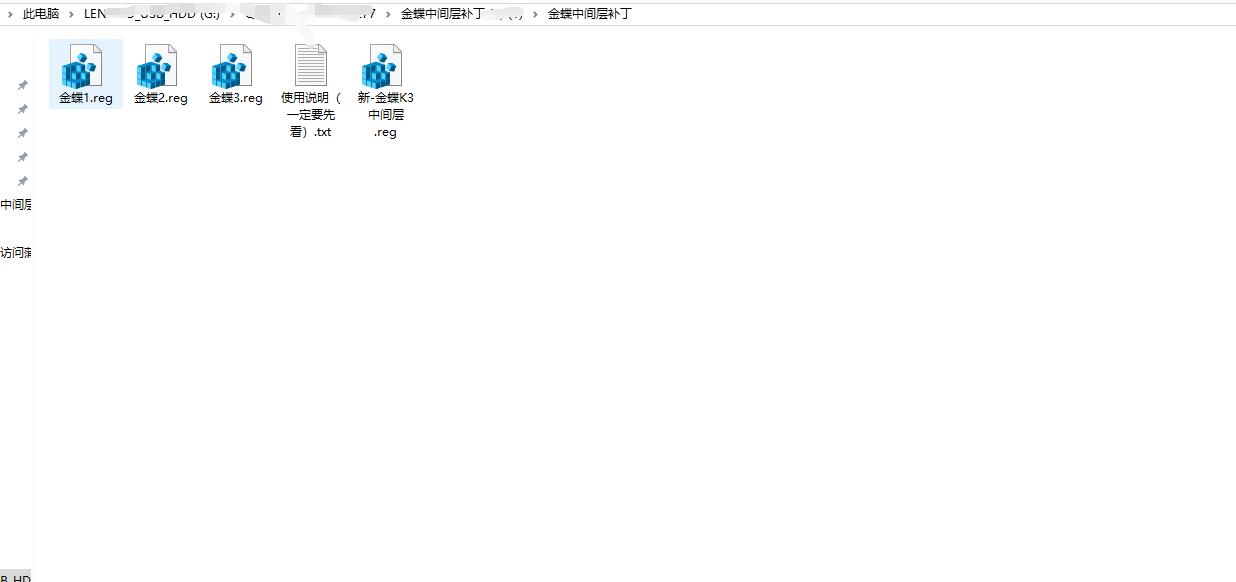Click the 使用说明（一定要先看）.txt file name
The width and height of the screenshot is (1236, 582).
coord(311,115)
